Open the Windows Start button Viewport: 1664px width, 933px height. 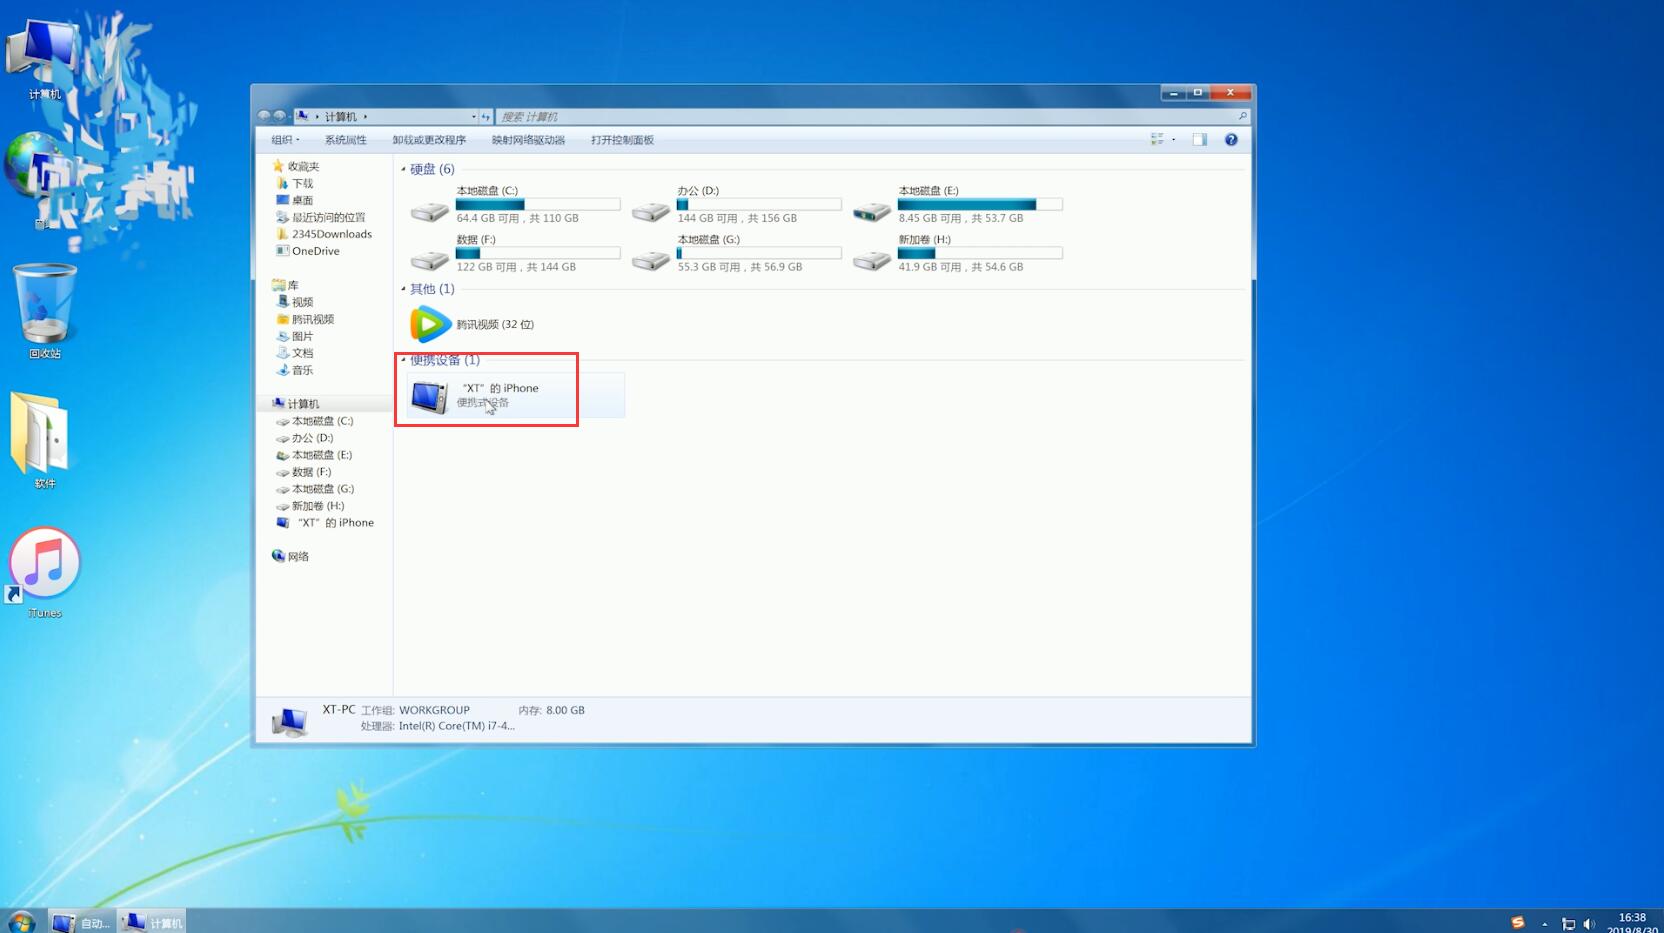pos(20,921)
